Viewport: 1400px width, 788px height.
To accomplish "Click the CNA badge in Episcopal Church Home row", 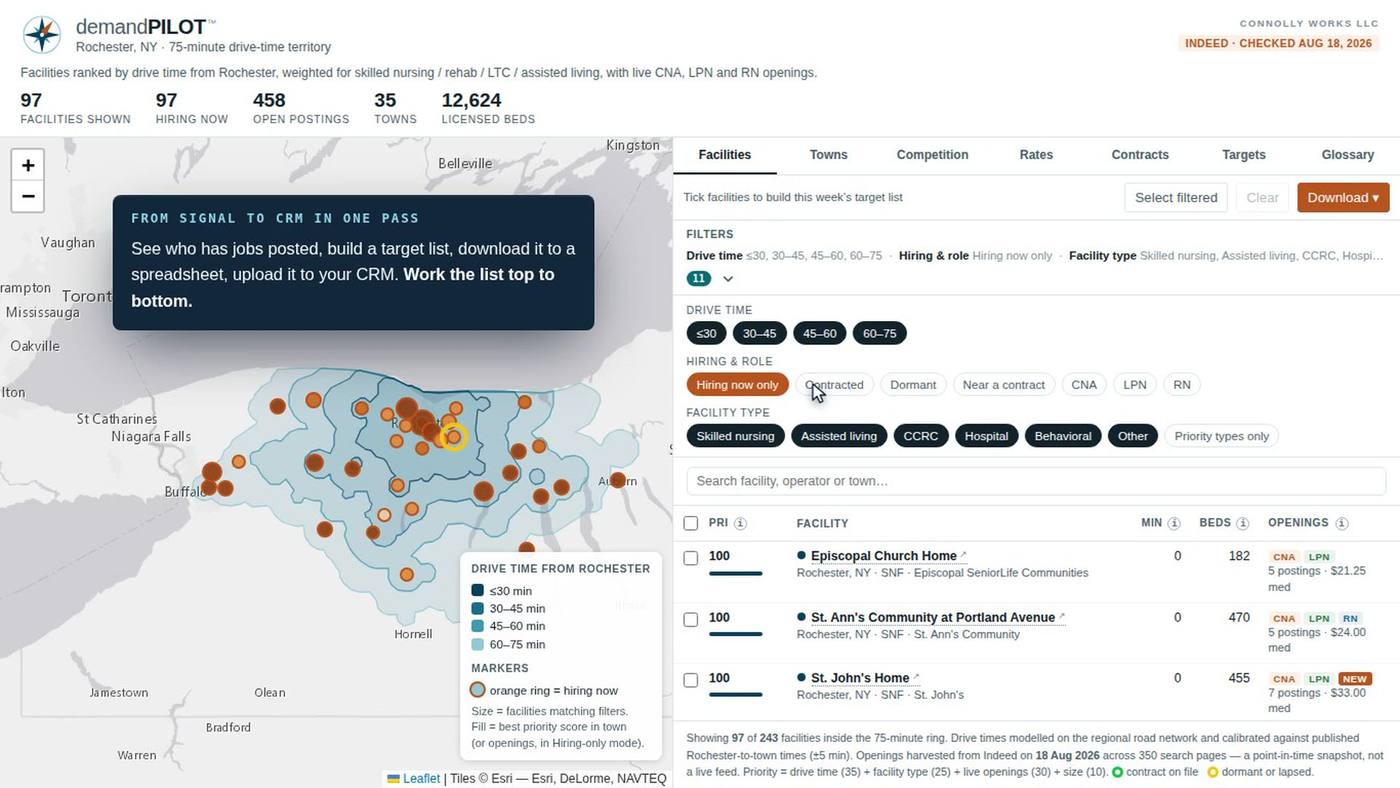I will [x=1284, y=557].
